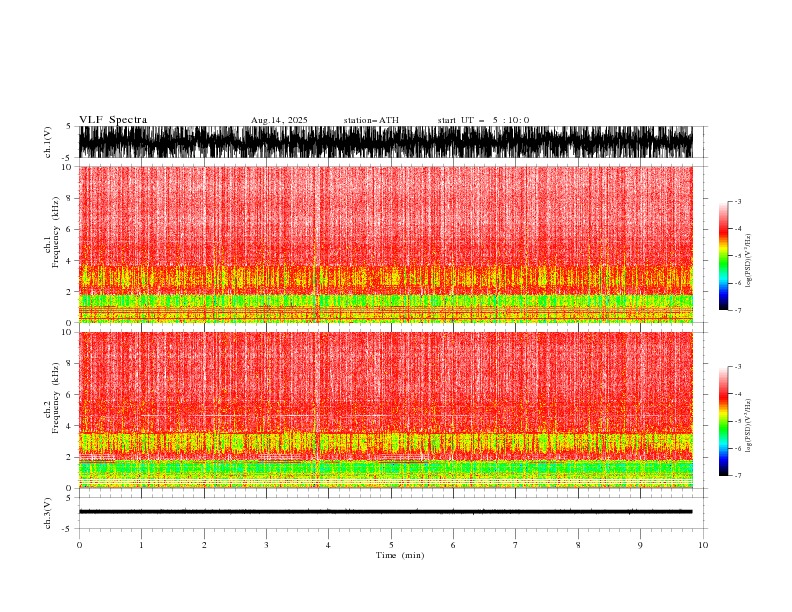
Task: Click the 'station=ATH' label
Action: click(x=371, y=120)
